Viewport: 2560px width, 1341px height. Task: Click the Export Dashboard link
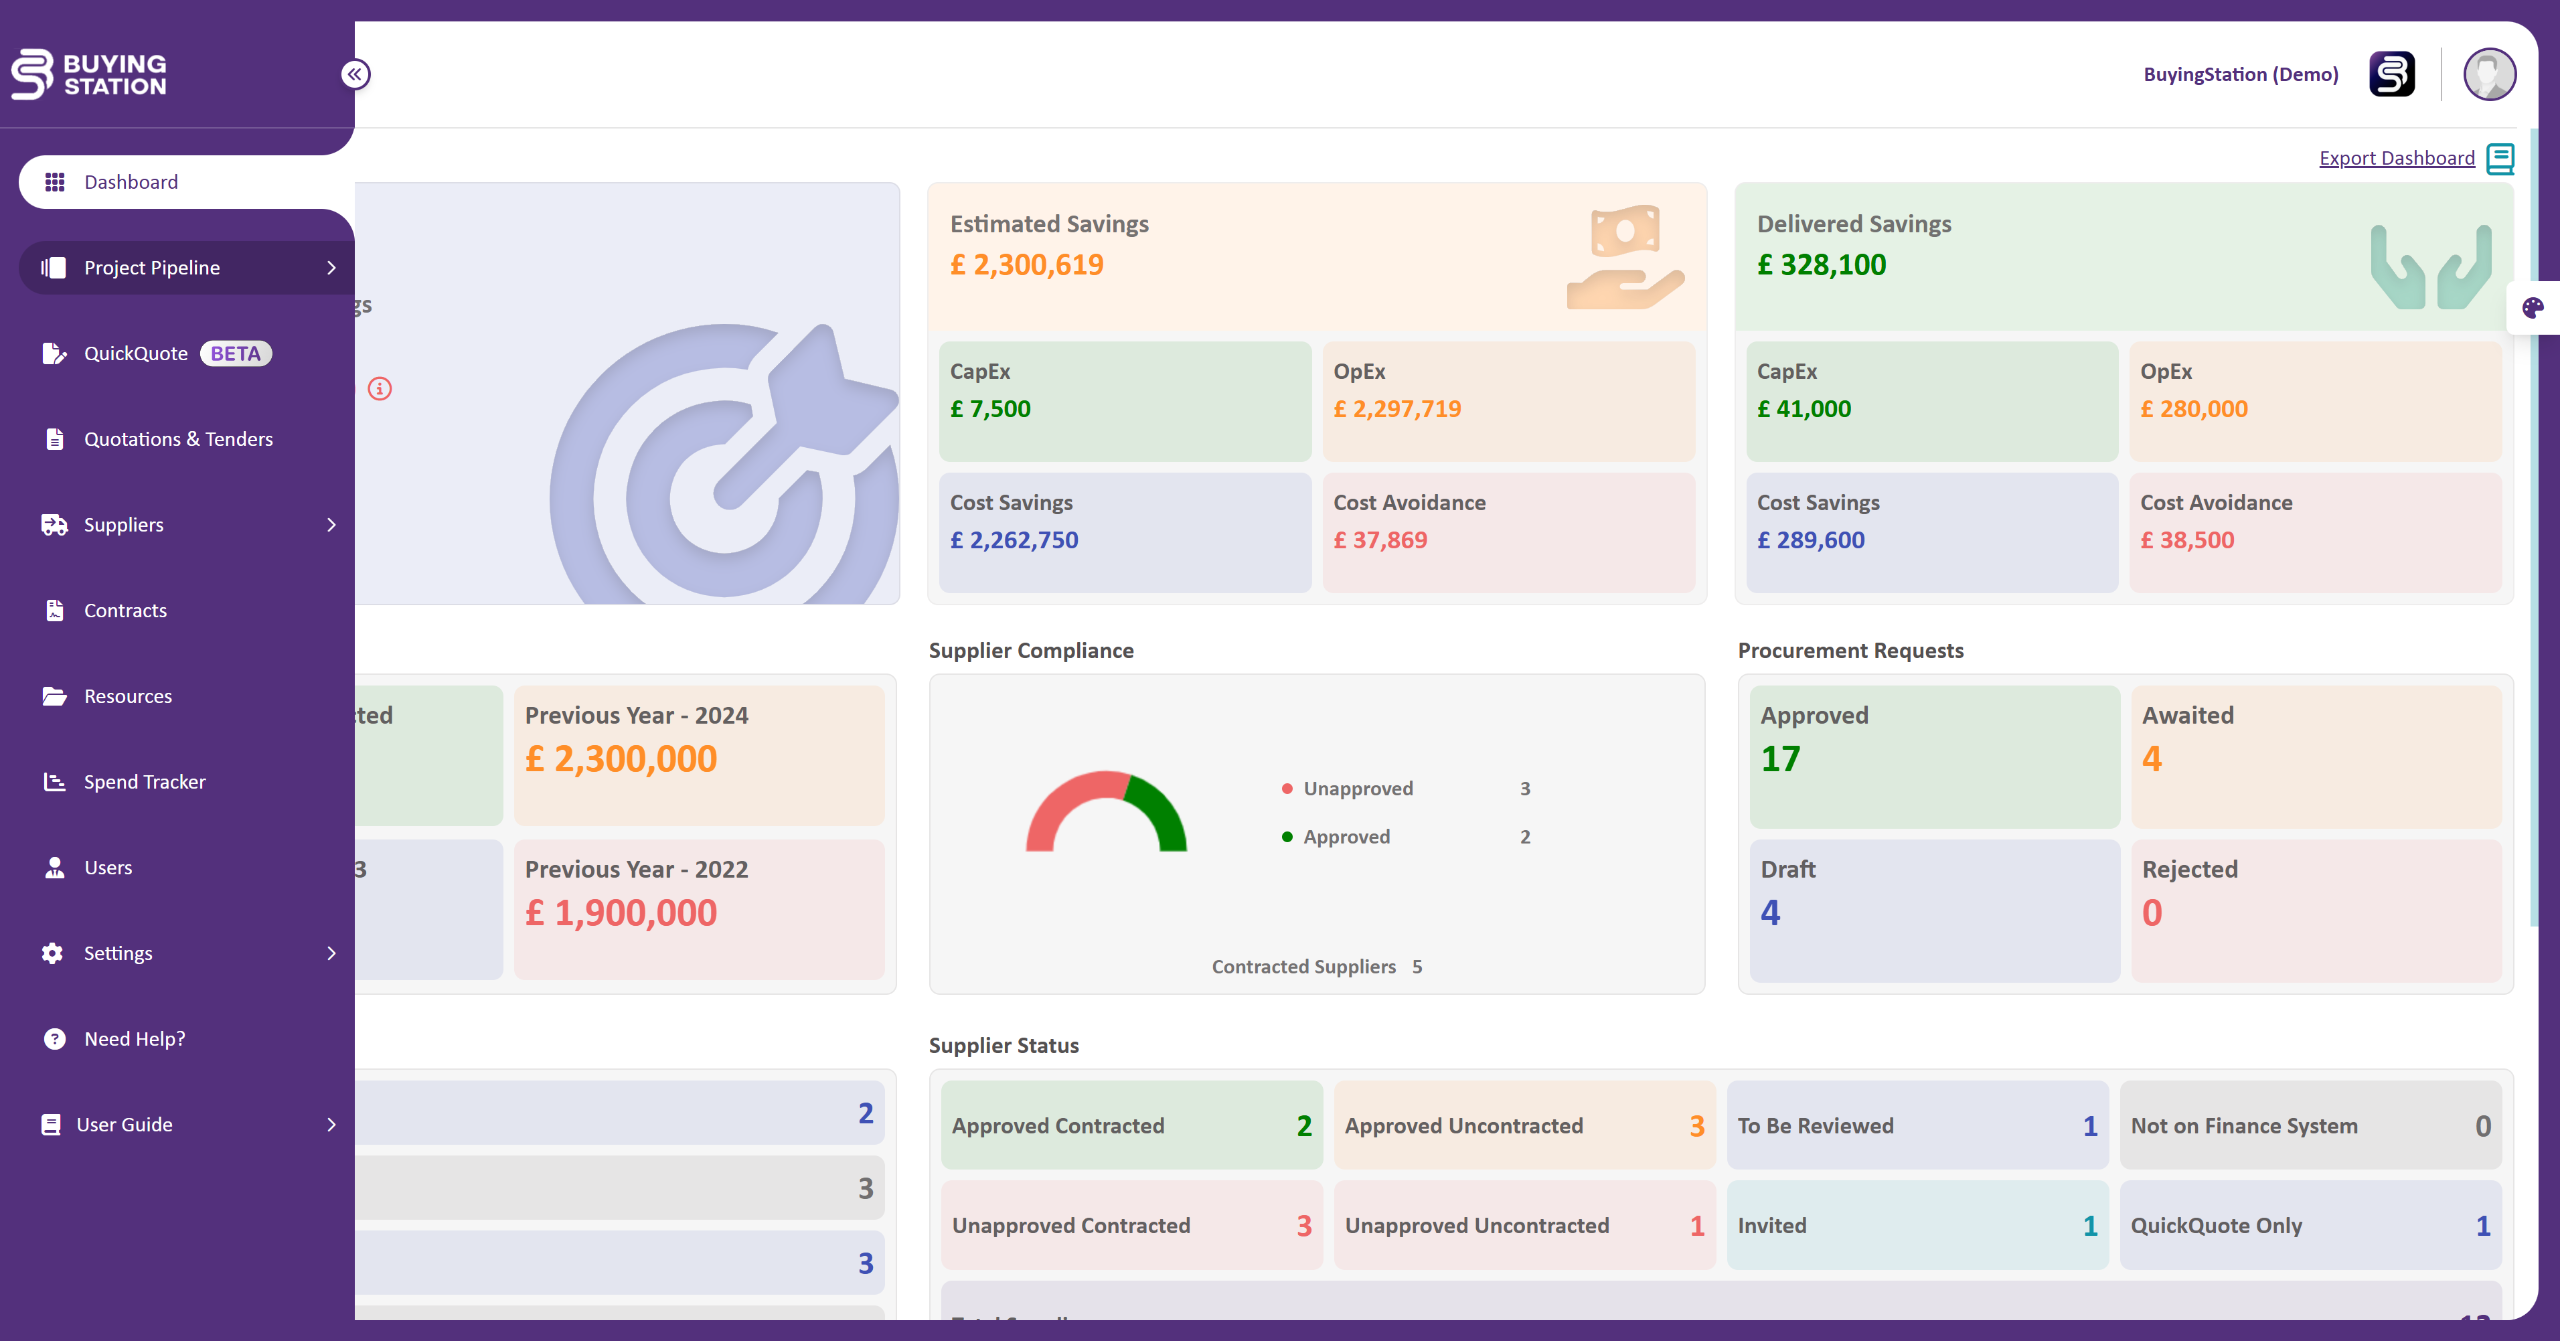(x=2396, y=158)
